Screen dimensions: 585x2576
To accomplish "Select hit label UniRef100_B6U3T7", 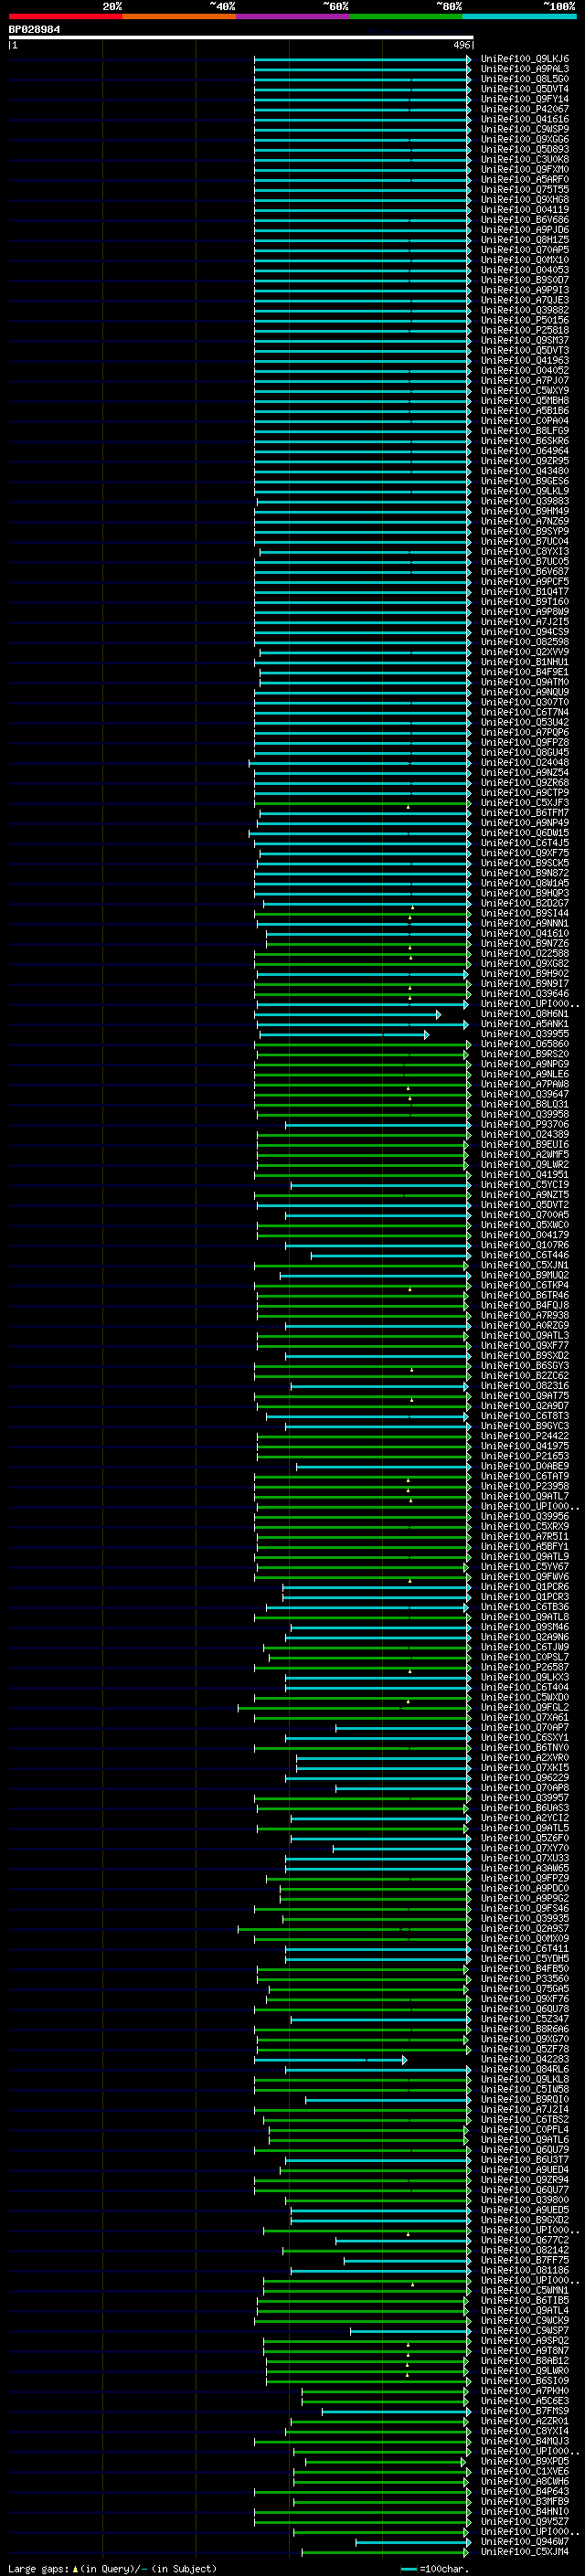I will click(525, 2161).
